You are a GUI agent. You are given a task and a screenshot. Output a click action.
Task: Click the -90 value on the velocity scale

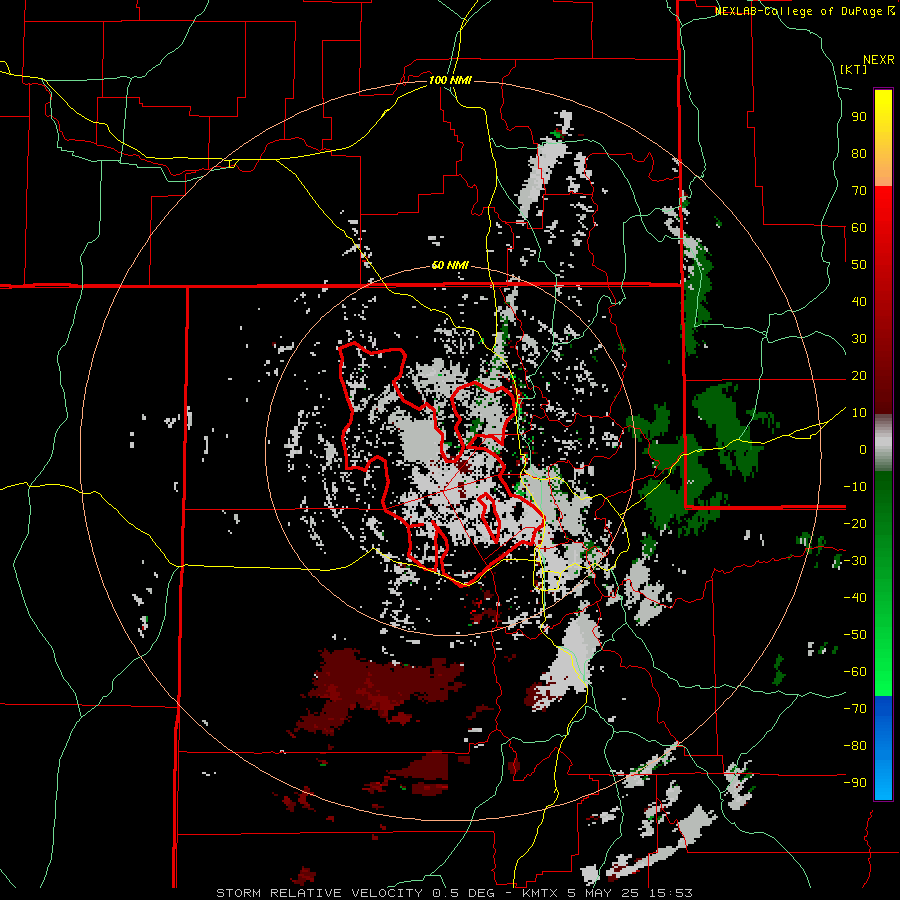(x=855, y=783)
